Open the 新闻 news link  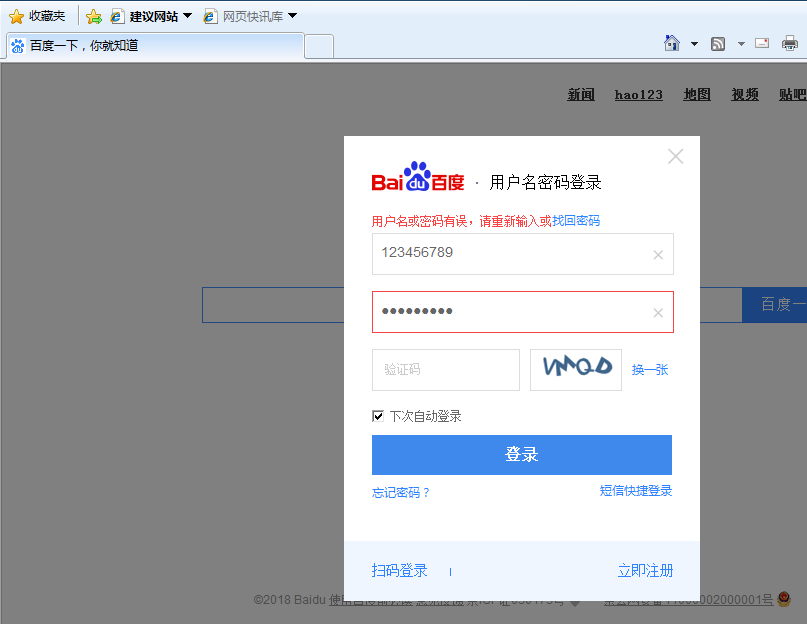(x=581, y=95)
